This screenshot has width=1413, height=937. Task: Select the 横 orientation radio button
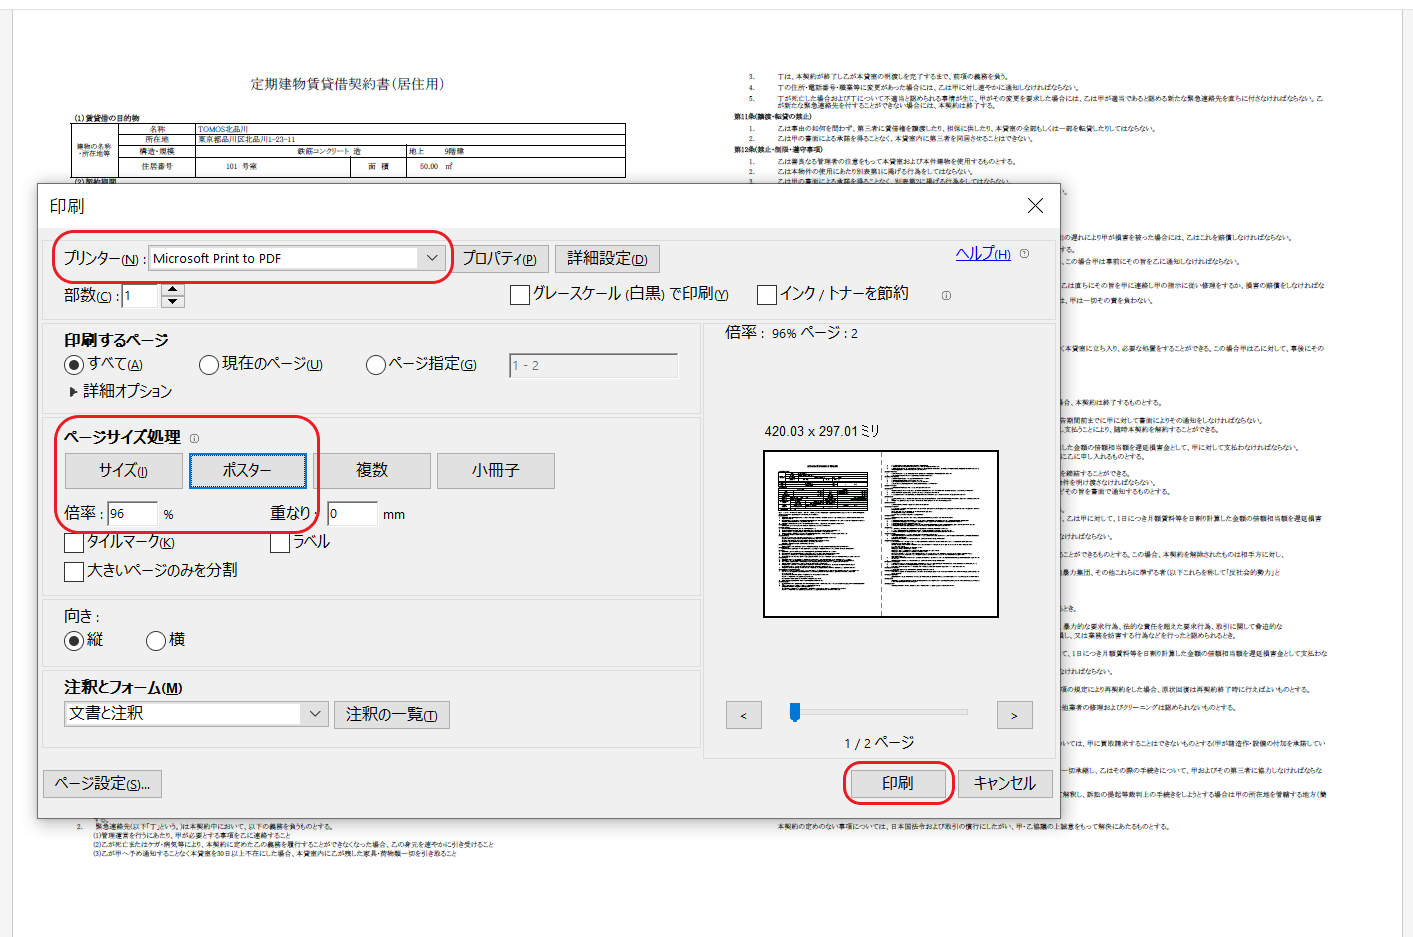[x=156, y=641]
